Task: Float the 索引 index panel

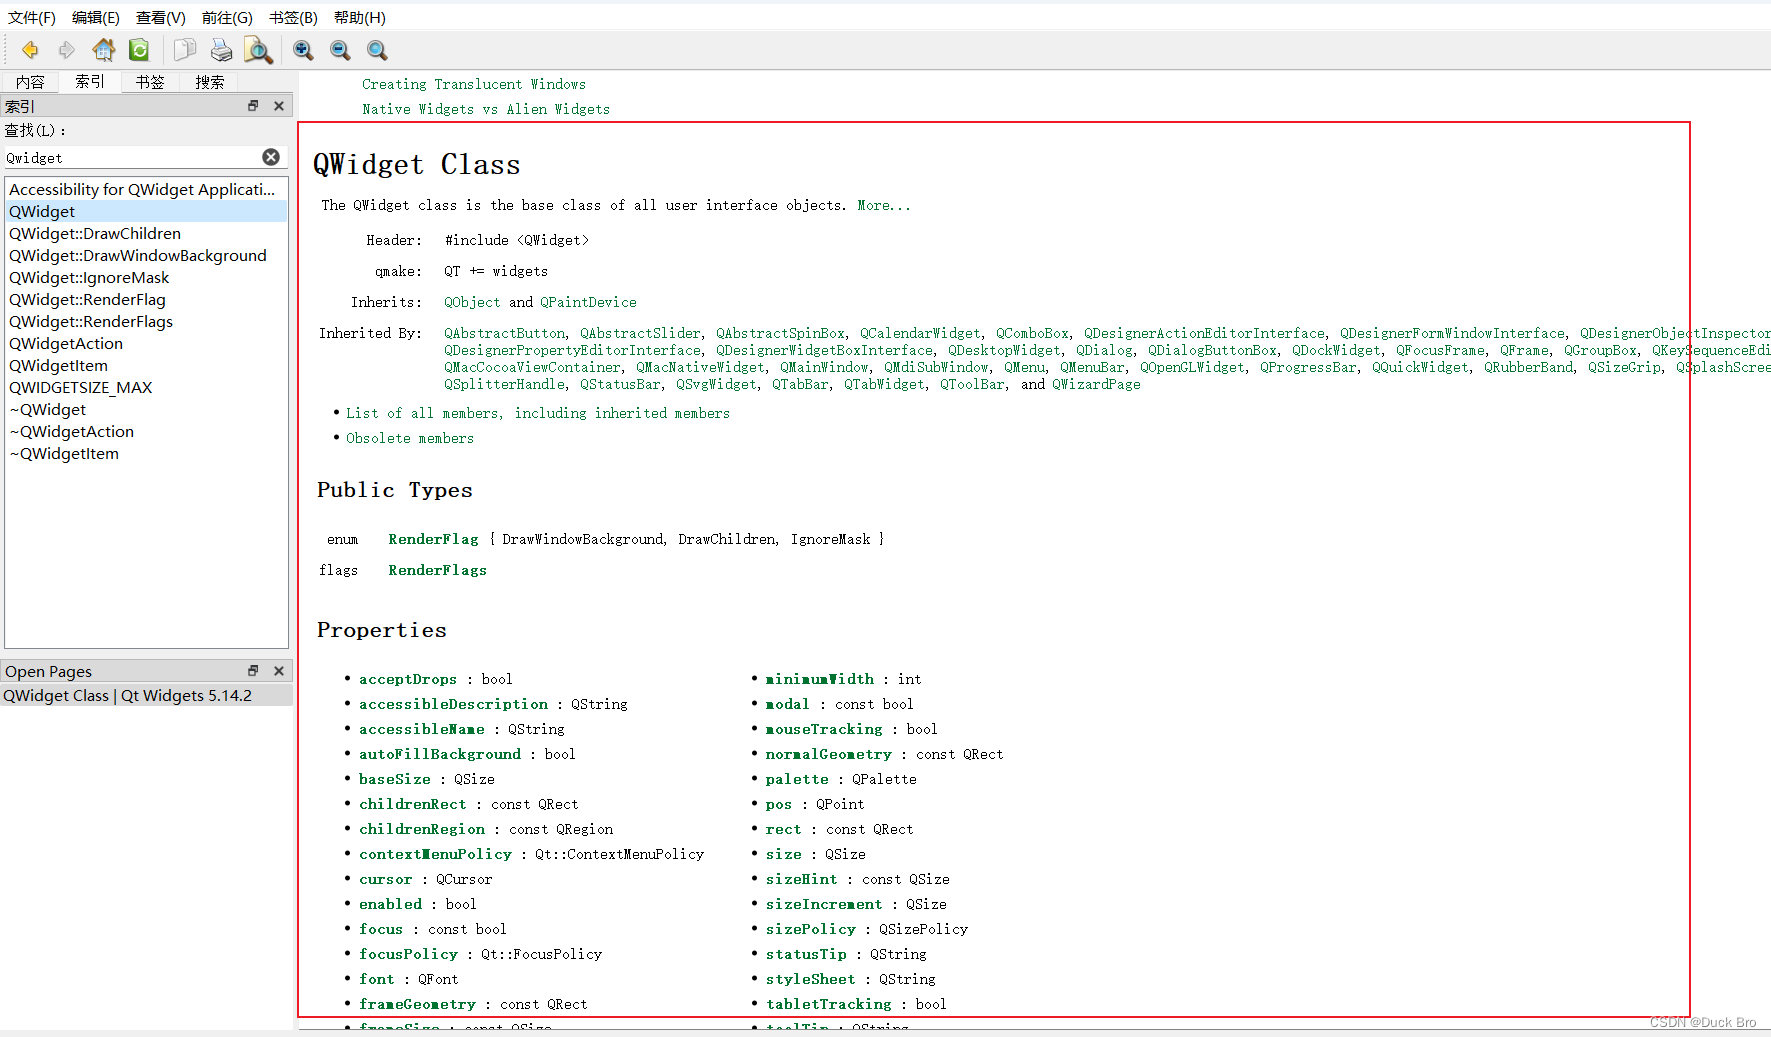Action: point(253,106)
